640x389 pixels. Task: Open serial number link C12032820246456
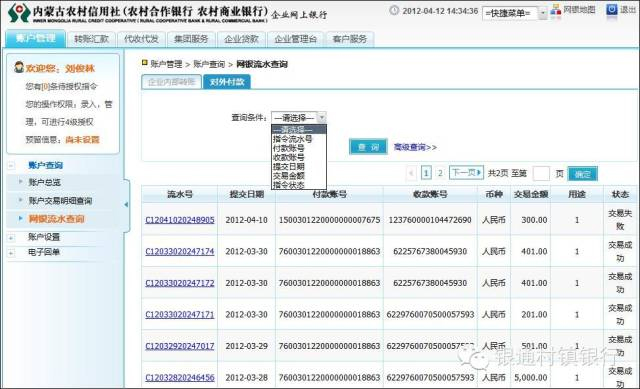point(180,378)
